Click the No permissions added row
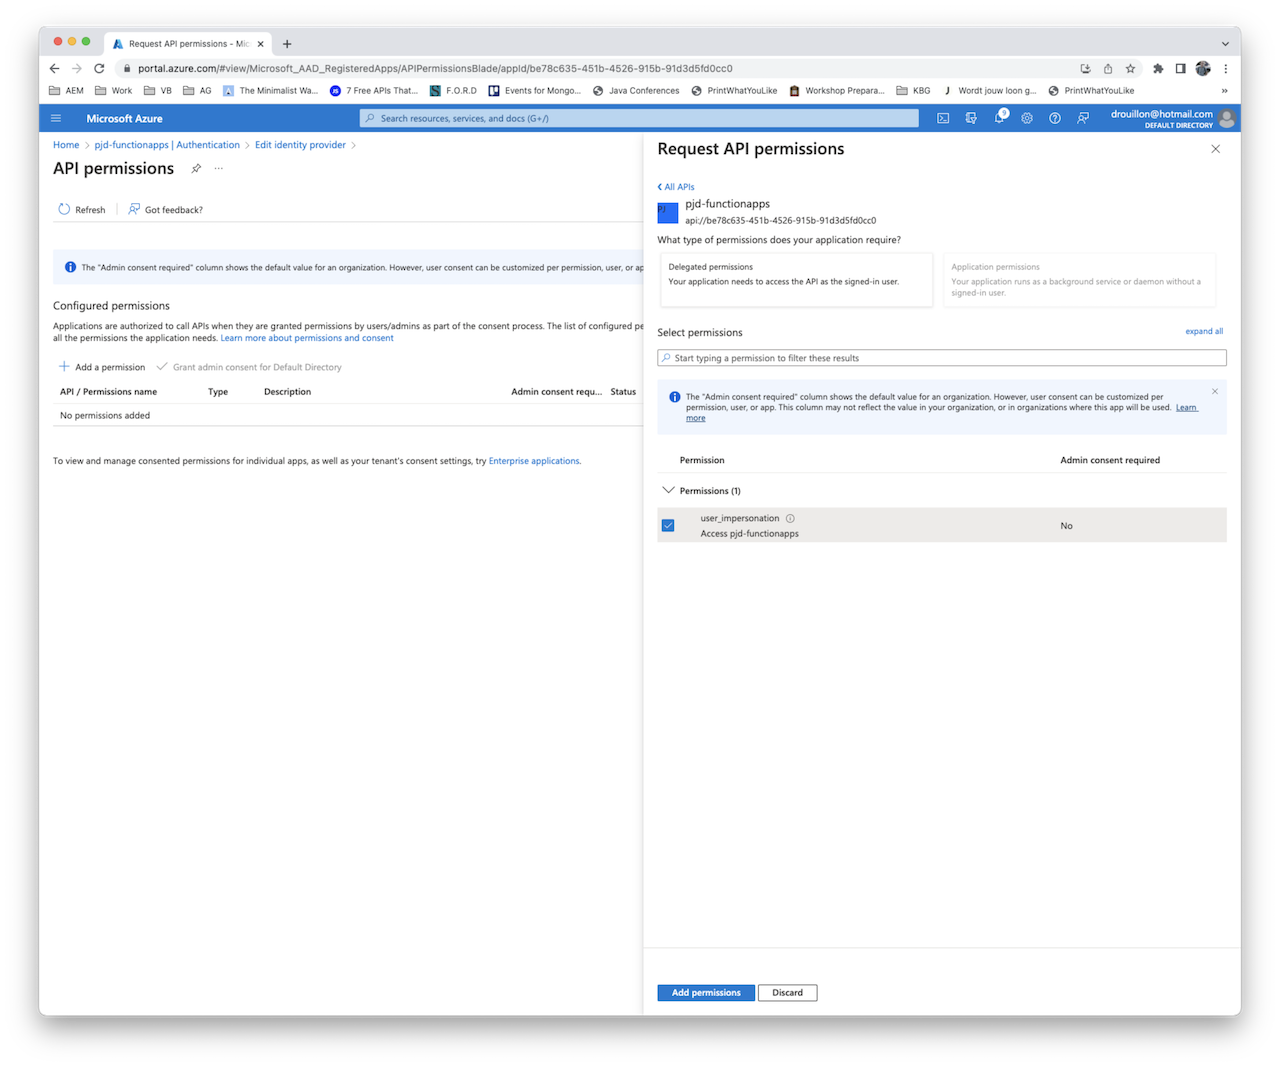This screenshot has width=1280, height=1067. pos(348,415)
